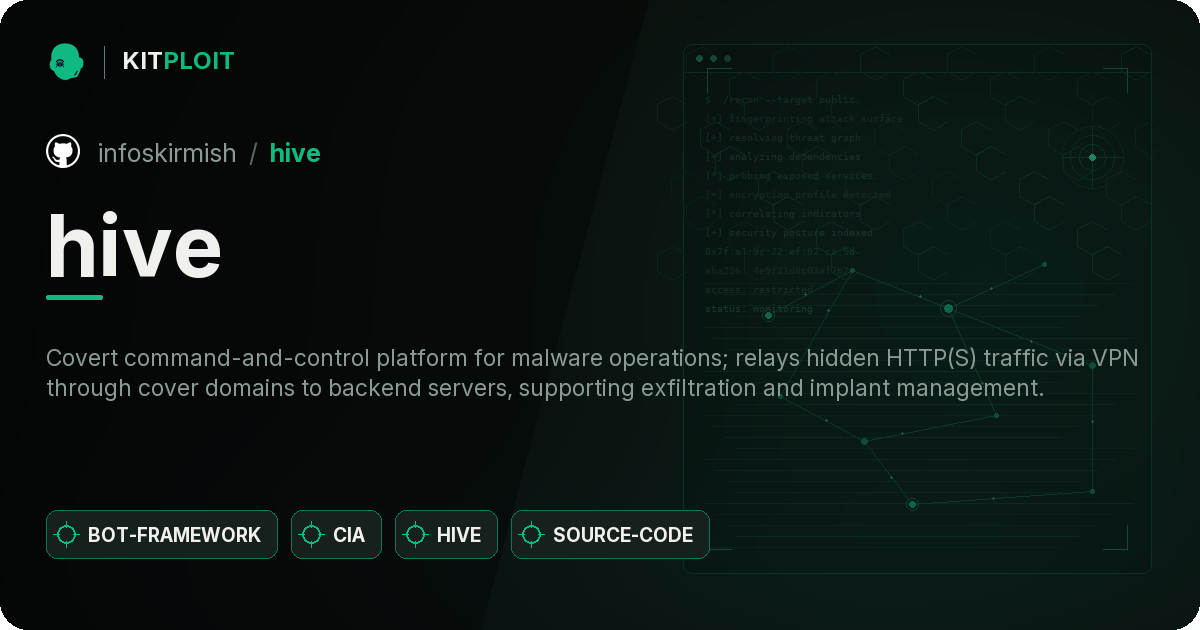Viewport: 1200px width, 630px height.
Task: Click the KITPLOIT brand name text
Action: click(x=178, y=61)
